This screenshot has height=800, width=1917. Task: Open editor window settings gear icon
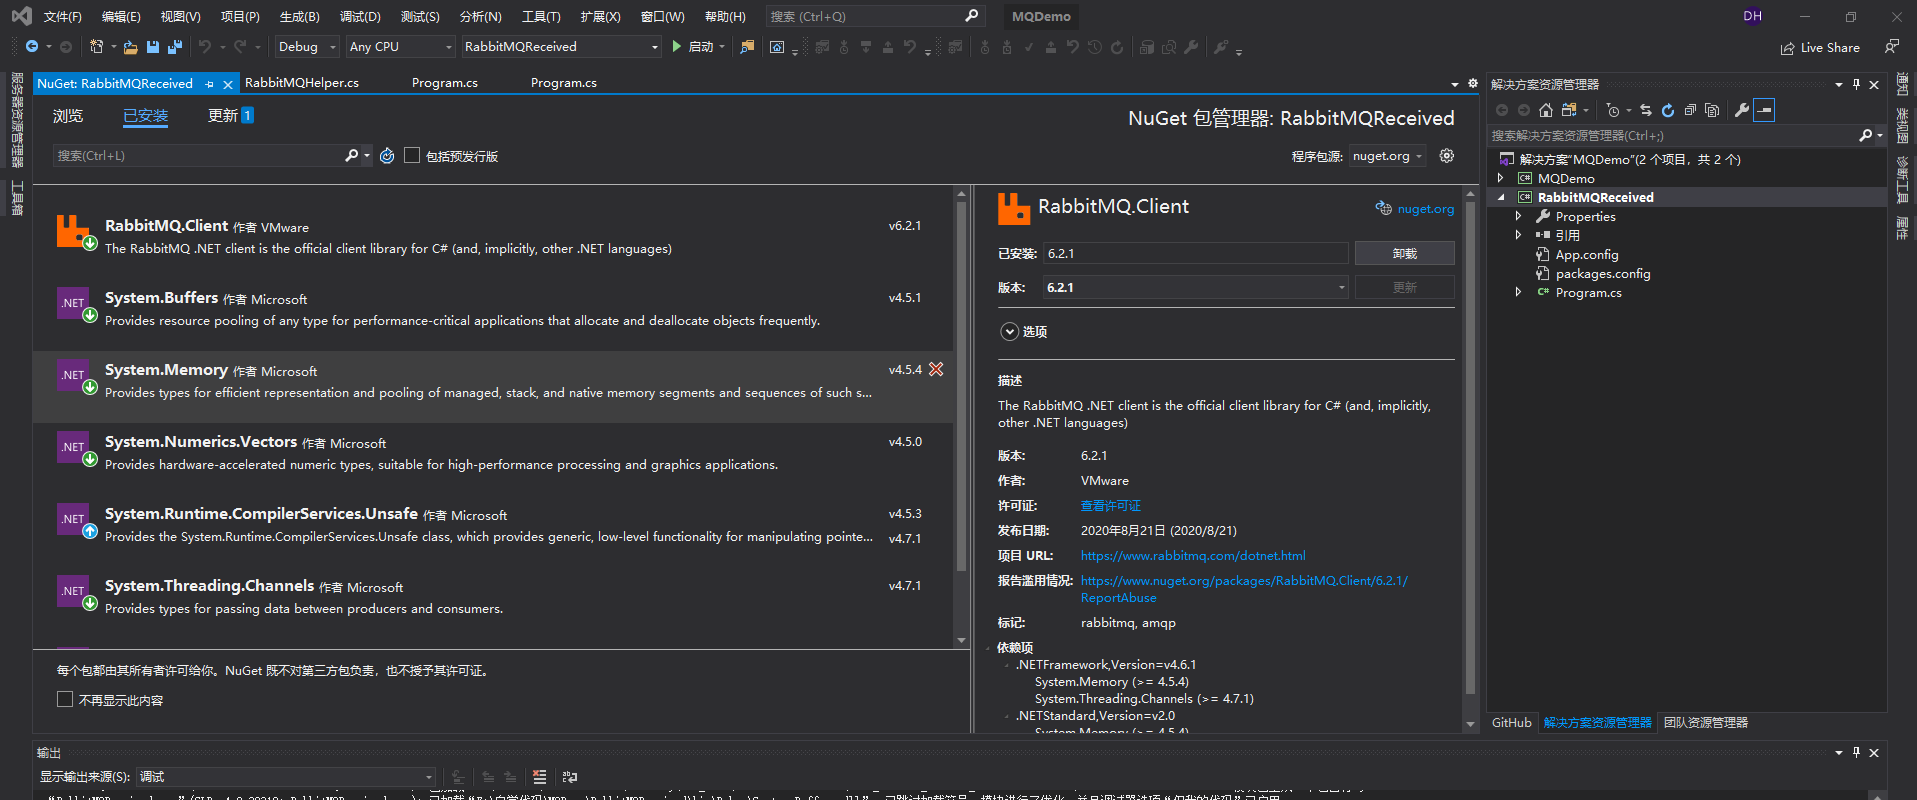click(1472, 84)
